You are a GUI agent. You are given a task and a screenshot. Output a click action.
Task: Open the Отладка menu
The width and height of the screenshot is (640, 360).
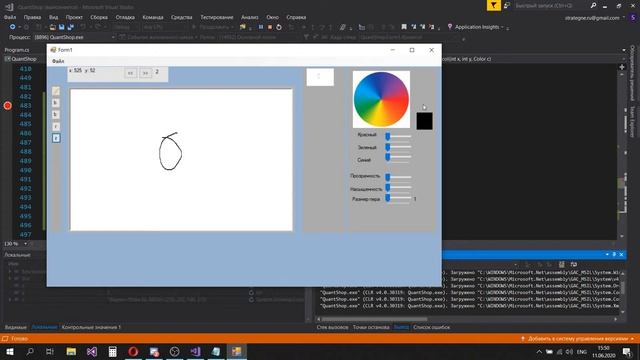point(125,17)
